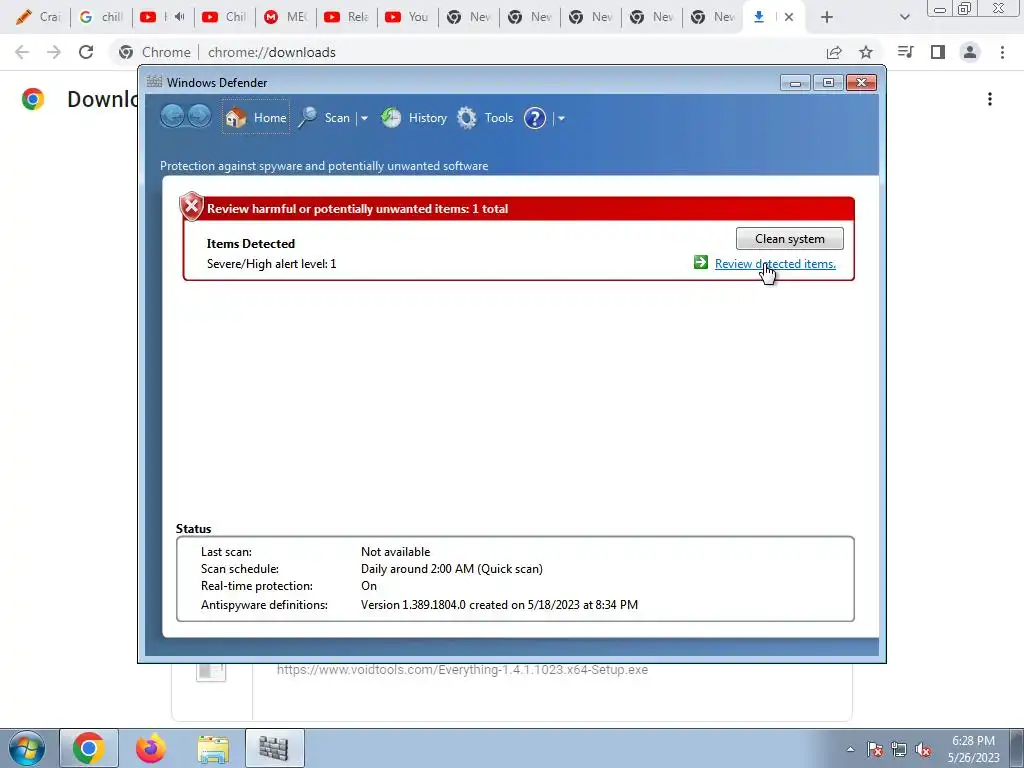Open the History page in Defender
The width and height of the screenshot is (1024, 768).
414,118
